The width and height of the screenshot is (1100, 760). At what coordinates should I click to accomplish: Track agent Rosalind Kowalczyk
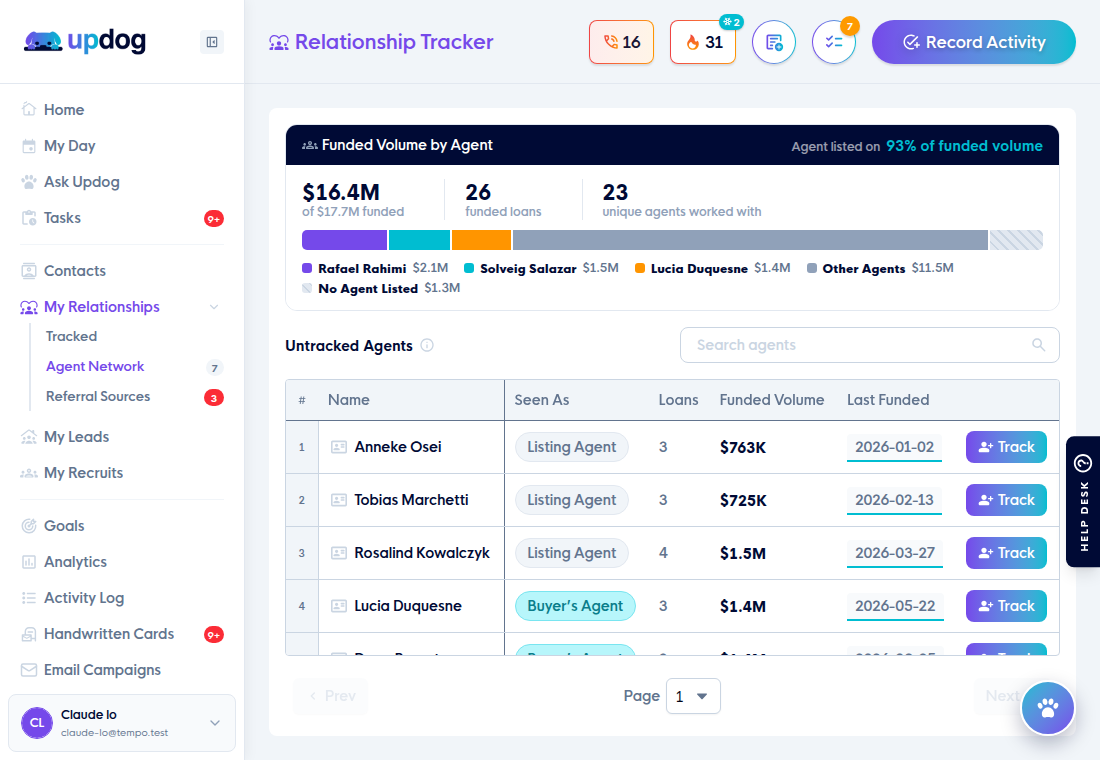tap(1006, 553)
